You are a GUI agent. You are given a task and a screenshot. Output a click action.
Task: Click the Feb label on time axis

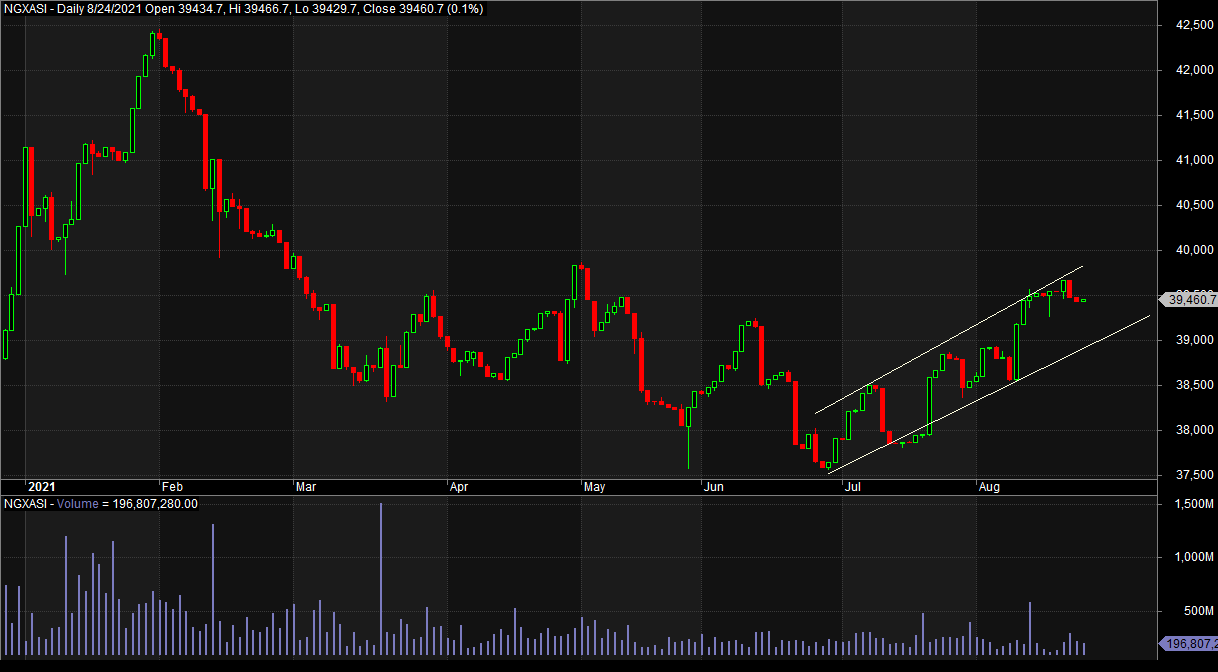(x=171, y=487)
